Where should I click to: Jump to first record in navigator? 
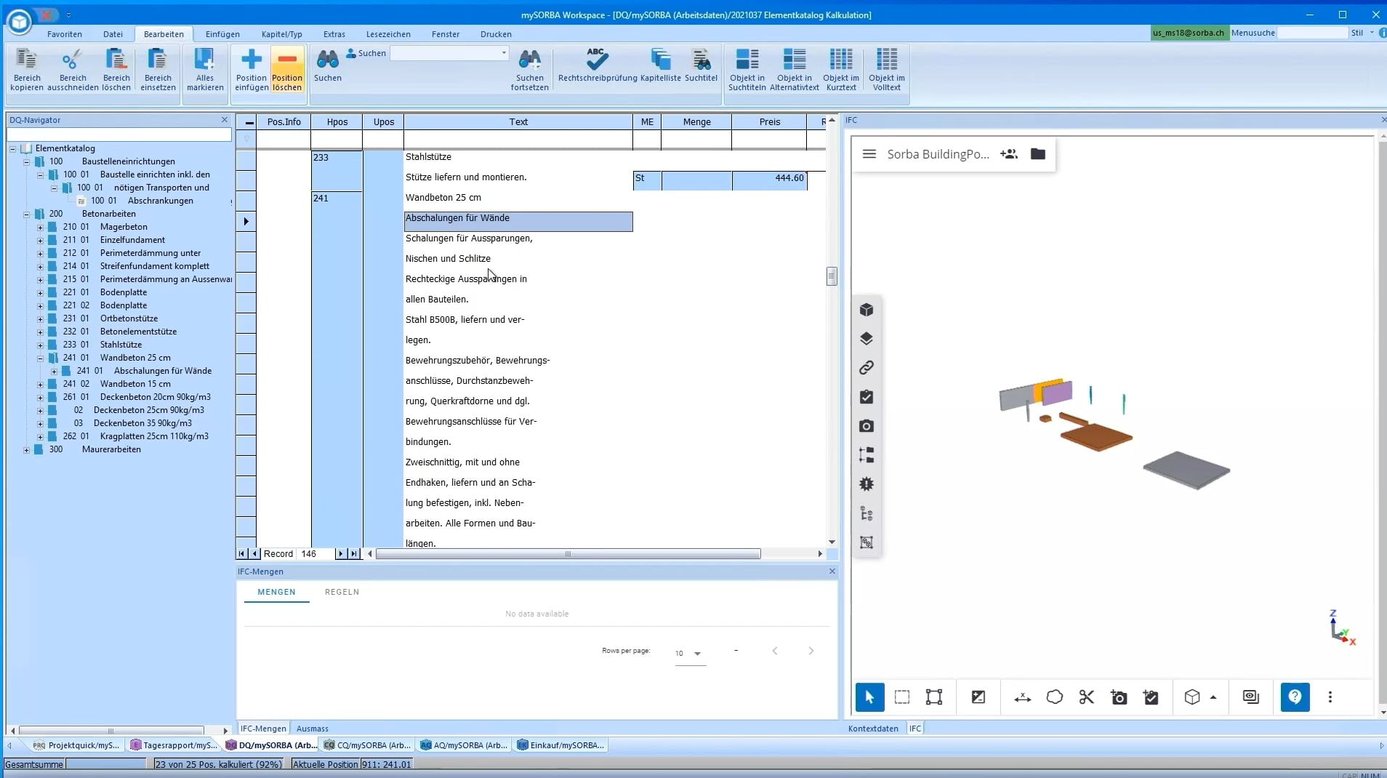click(x=243, y=553)
